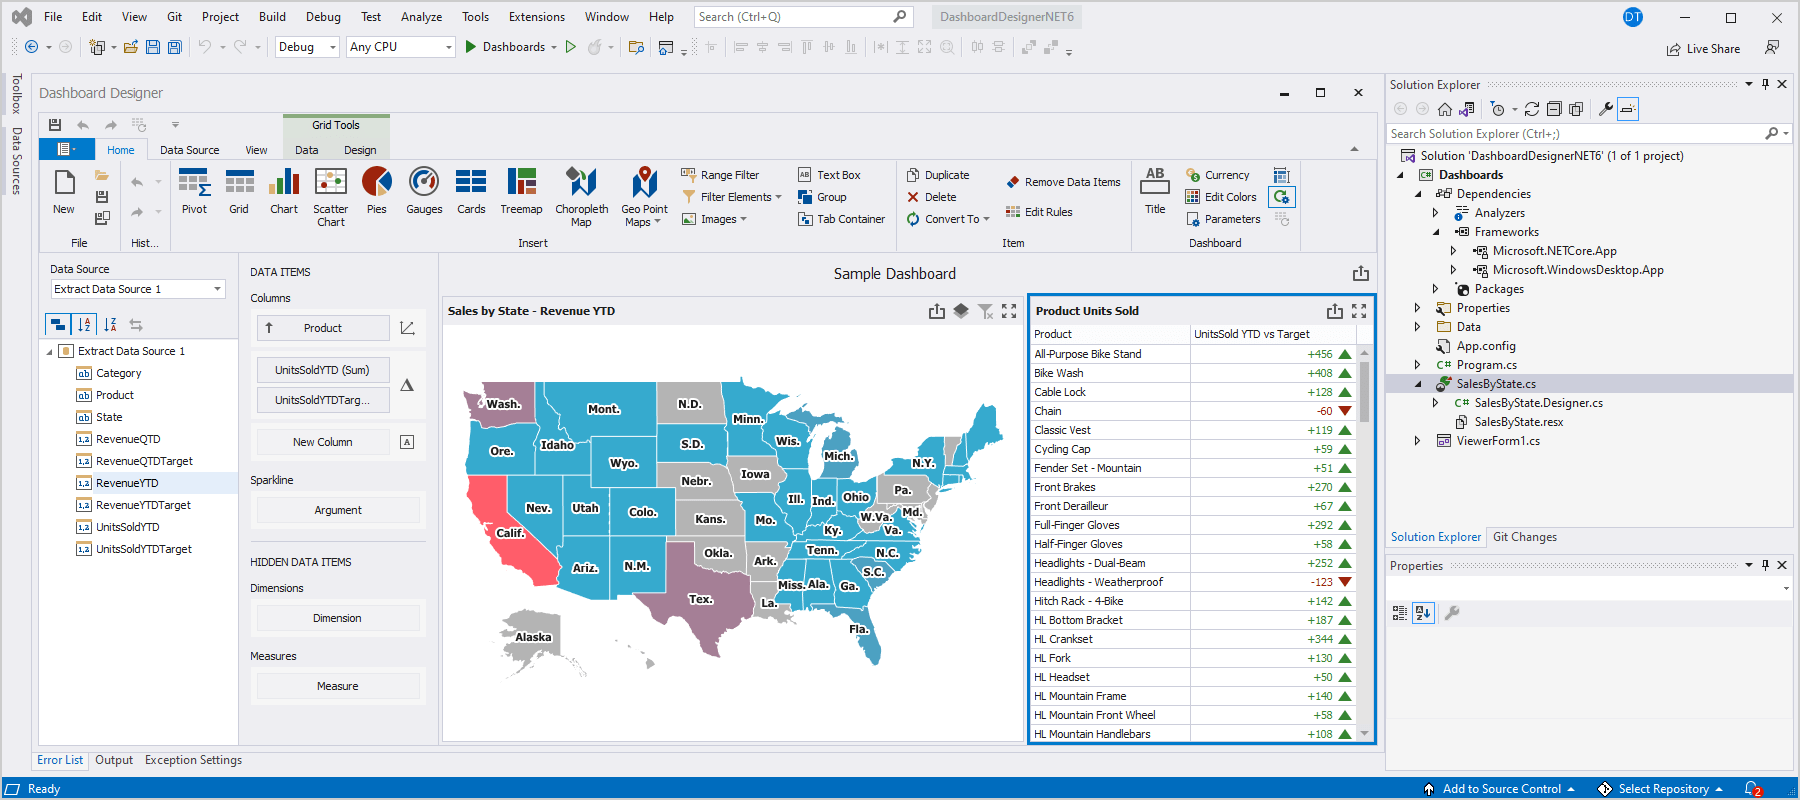
Task: Toggle grouped fields view in data source panel
Action: (58, 324)
